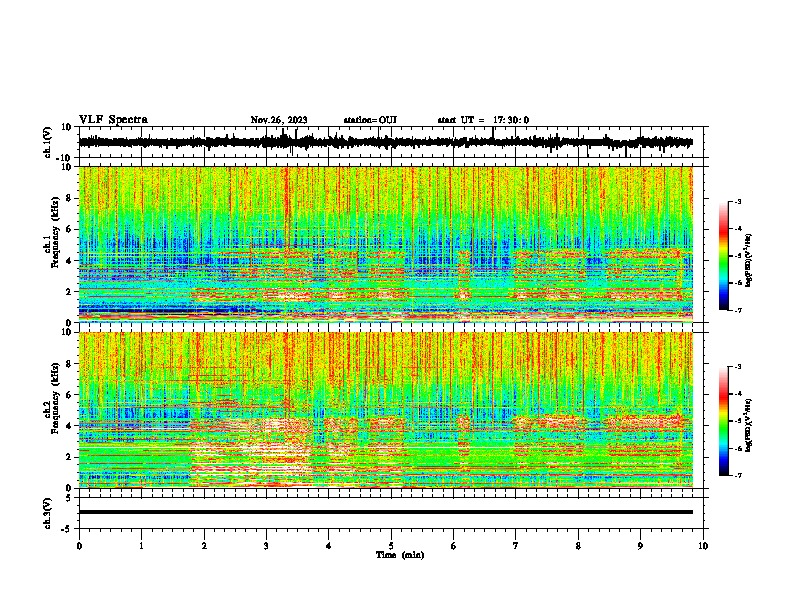
Task: Click the ch.2 color bar log(PSD) unit label
Action: pyautogui.click(x=748, y=425)
